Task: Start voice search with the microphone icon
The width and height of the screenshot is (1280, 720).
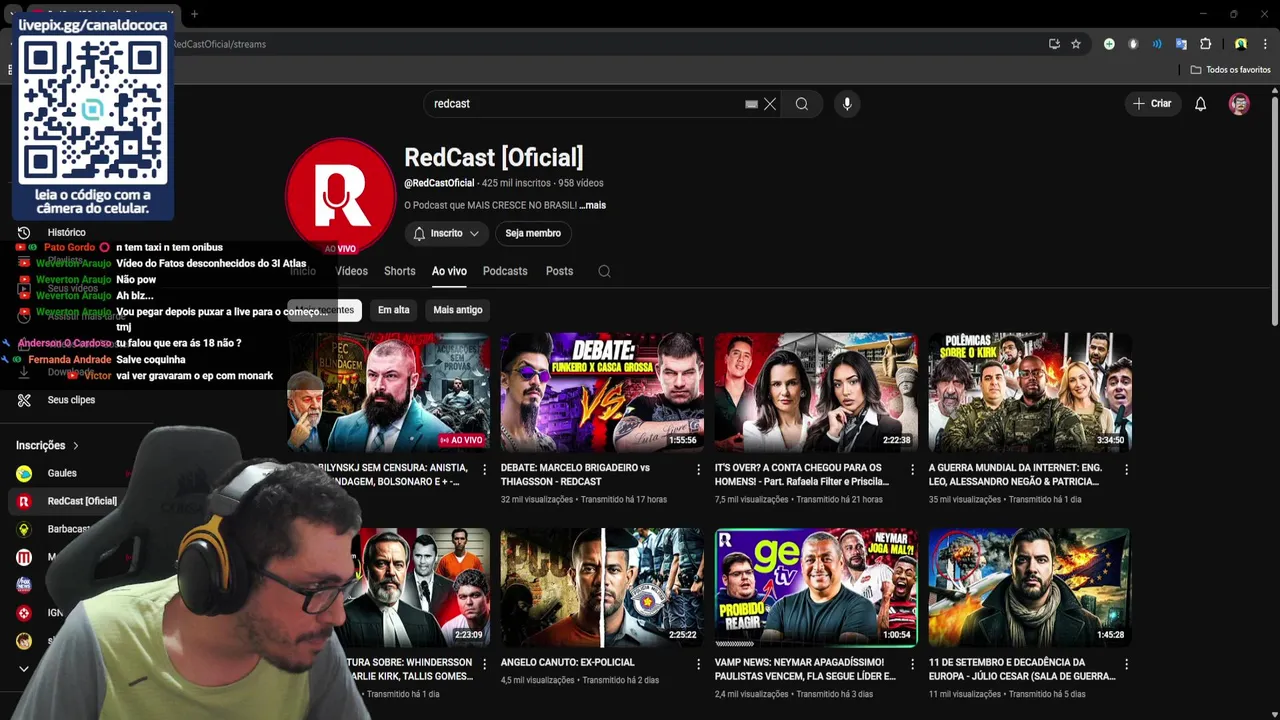Action: click(847, 104)
